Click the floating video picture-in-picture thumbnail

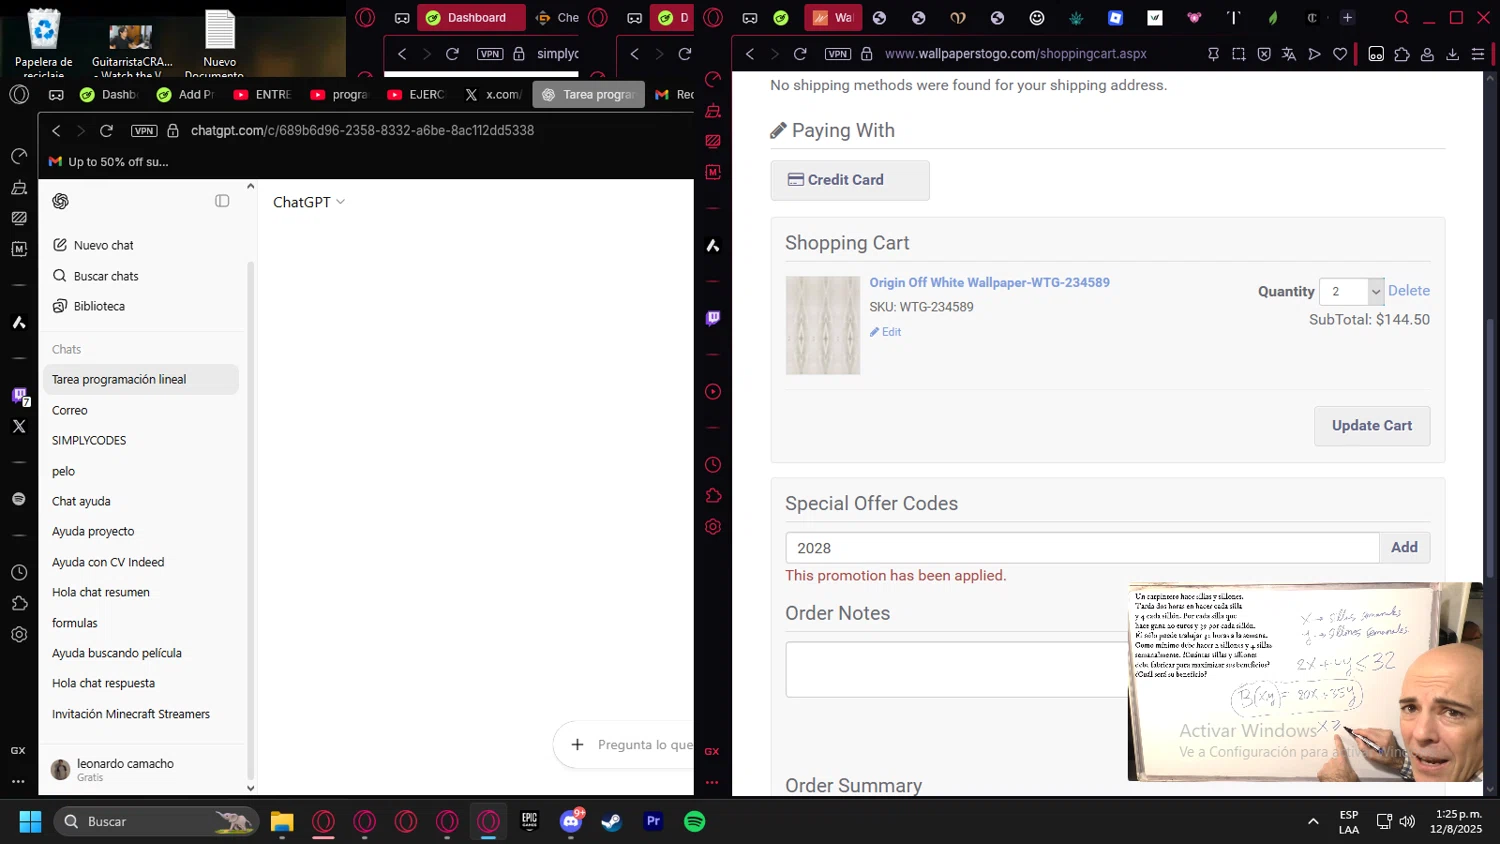1305,682
